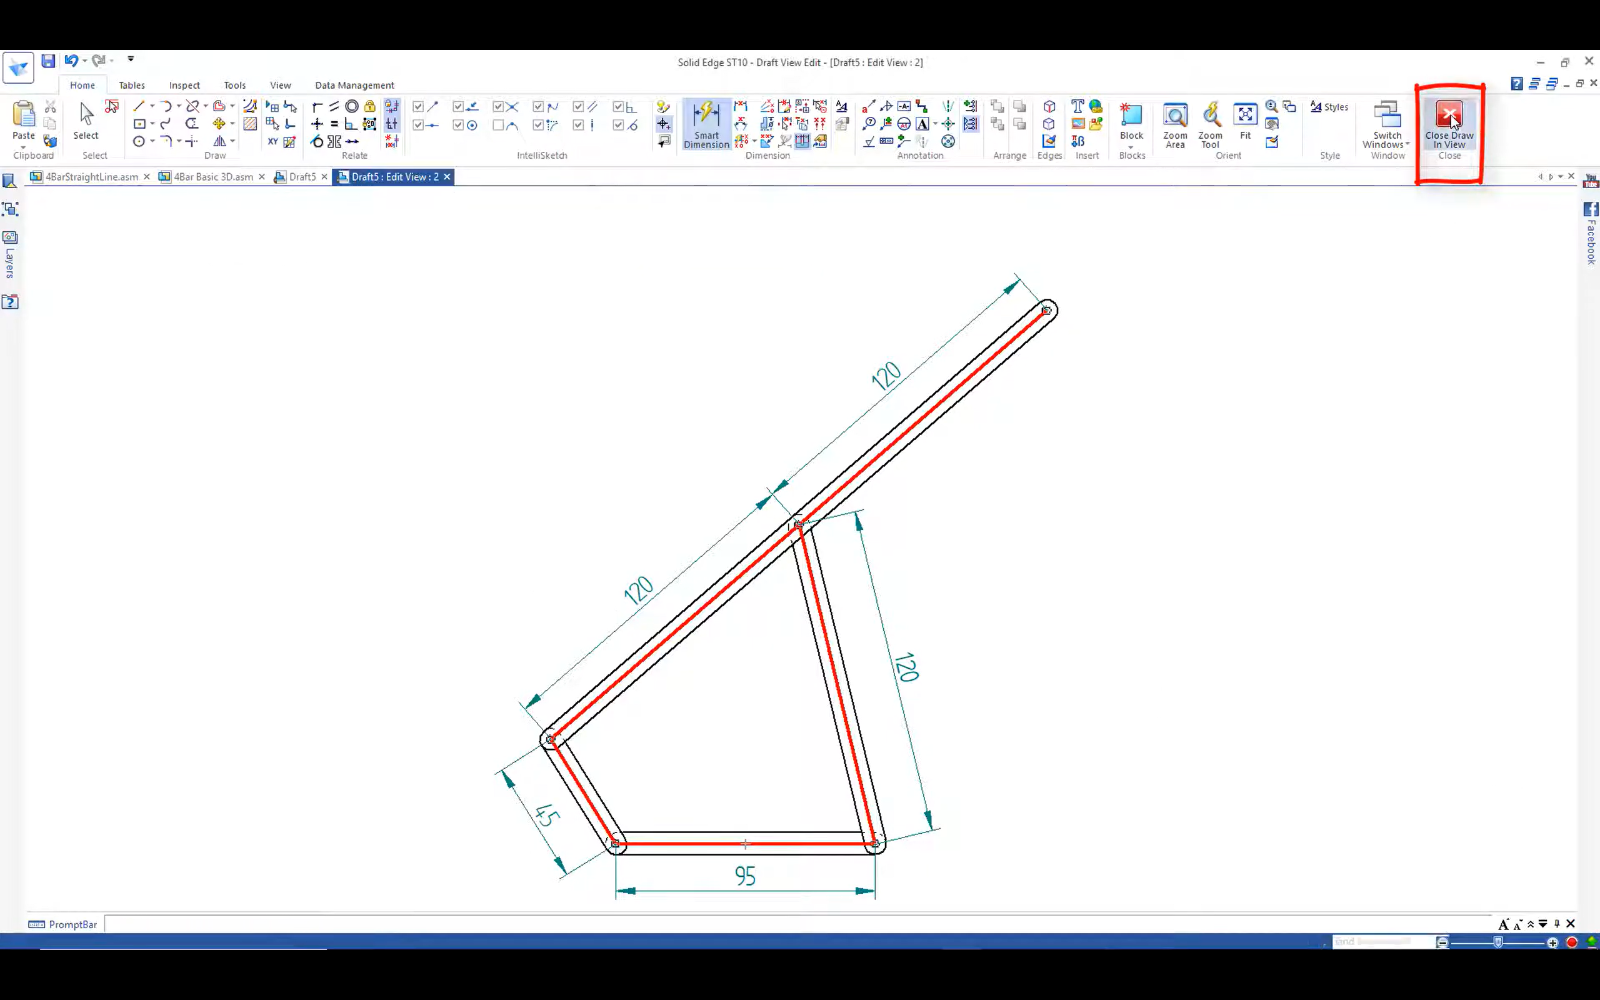Toggle IntelliSketch midpoint checkbox
1600x1000 pixels.
tap(418, 125)
